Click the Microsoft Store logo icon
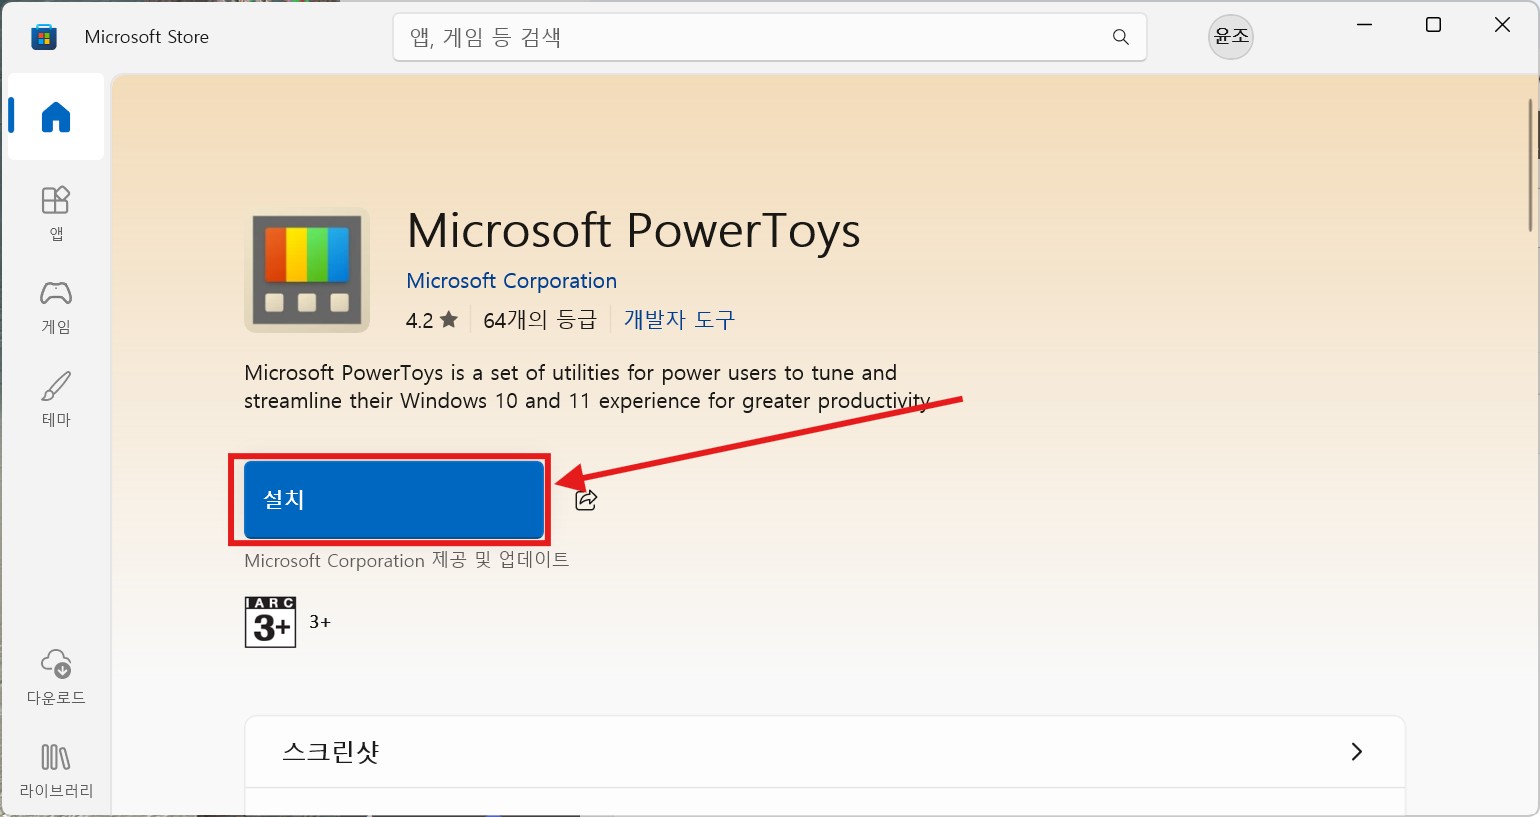This screenshot has width=1540, height=817. coord(44,37)
